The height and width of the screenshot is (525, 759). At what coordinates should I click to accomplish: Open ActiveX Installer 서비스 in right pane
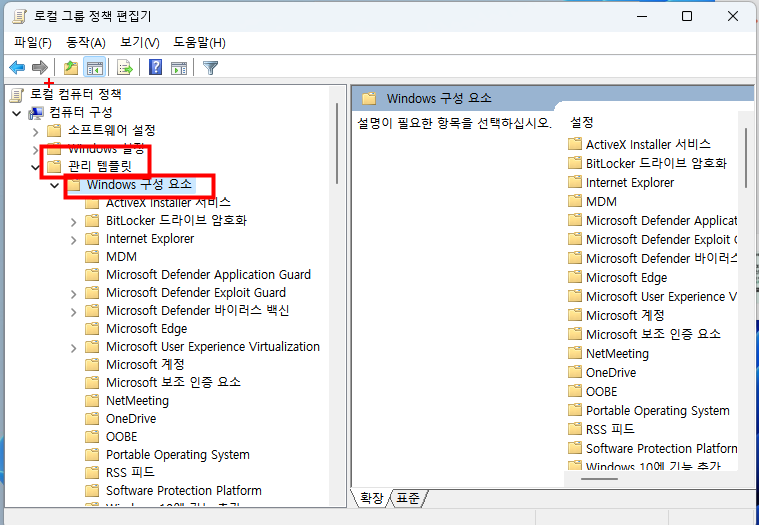click(x=648, y=145)
